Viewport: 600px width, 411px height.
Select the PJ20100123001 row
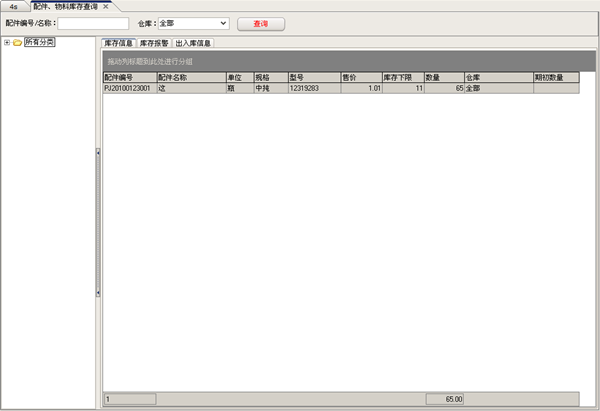coord(128,89)
